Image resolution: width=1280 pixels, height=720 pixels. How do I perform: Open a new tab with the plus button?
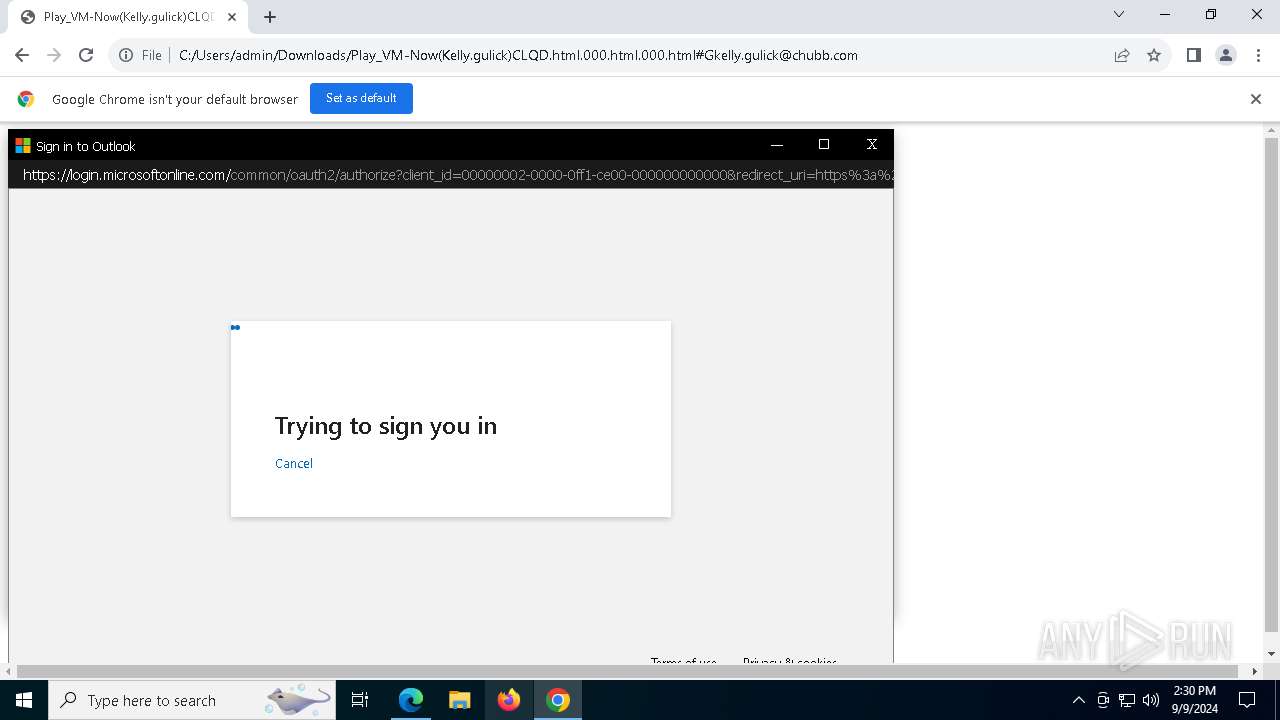270,16
